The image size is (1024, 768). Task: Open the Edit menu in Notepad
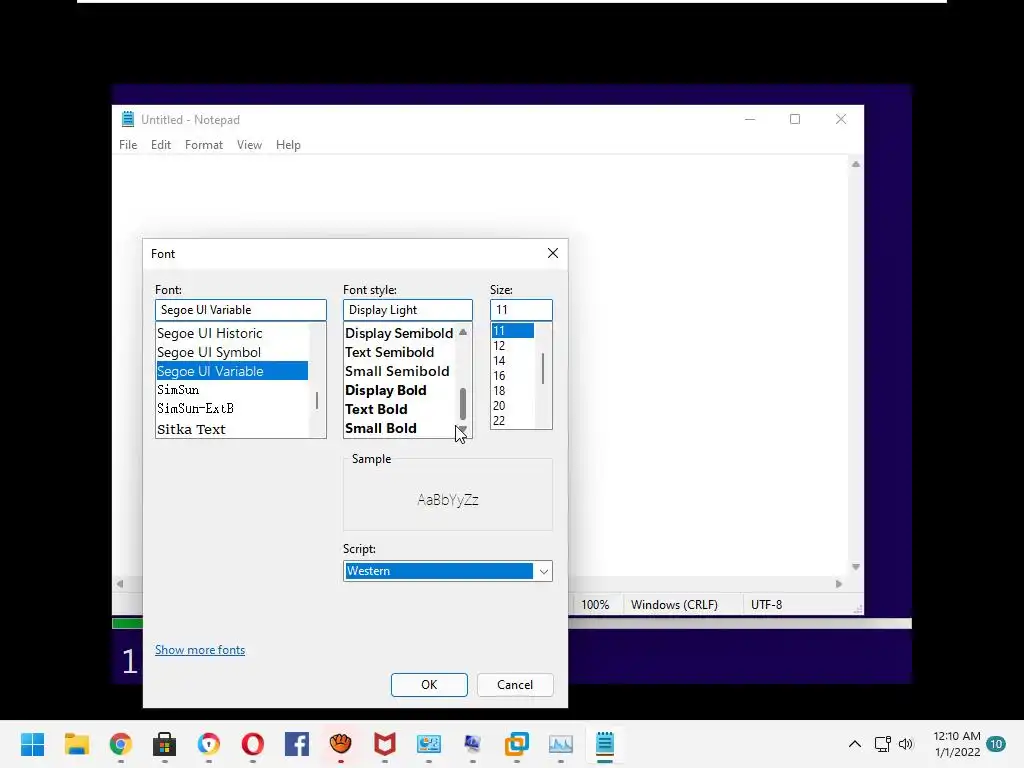[161, 145]
